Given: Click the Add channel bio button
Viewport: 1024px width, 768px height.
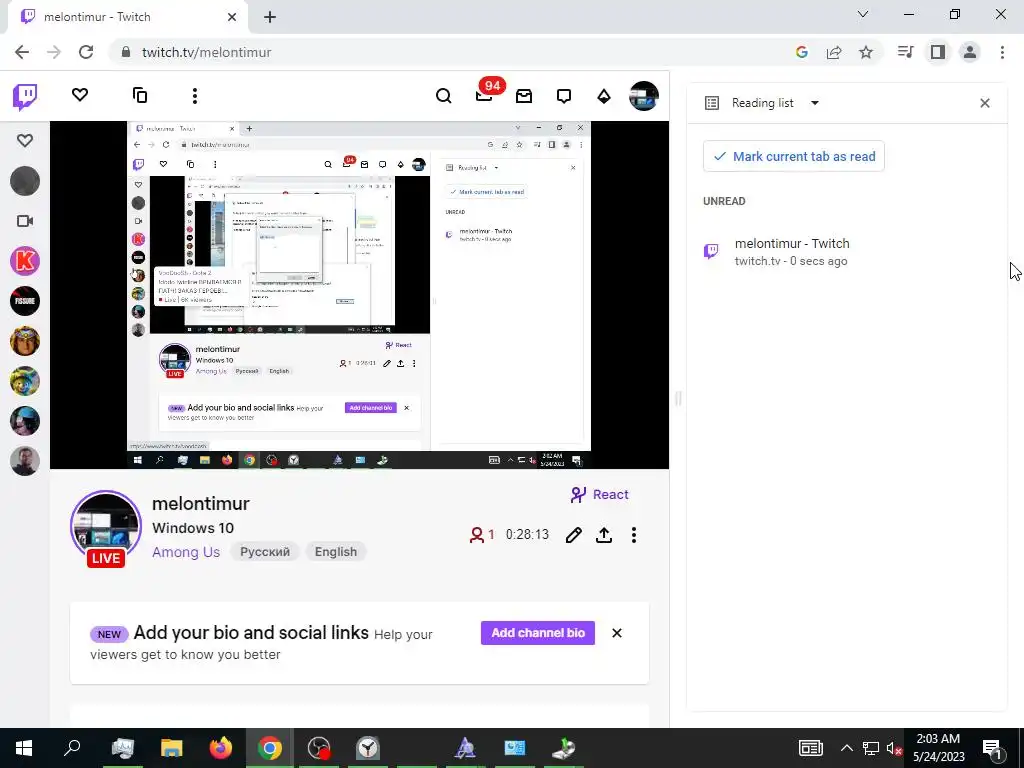Looking at the screenshot, I should tap(537, 633).
